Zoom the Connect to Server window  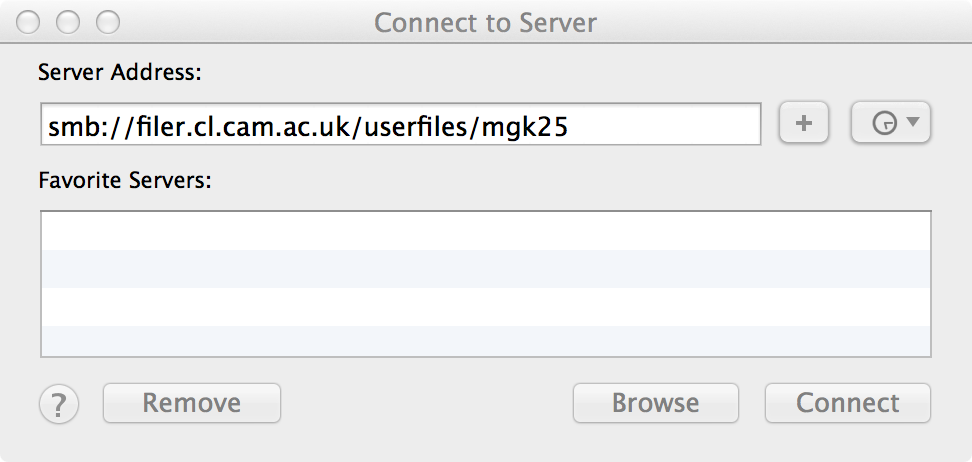(107, 21)
